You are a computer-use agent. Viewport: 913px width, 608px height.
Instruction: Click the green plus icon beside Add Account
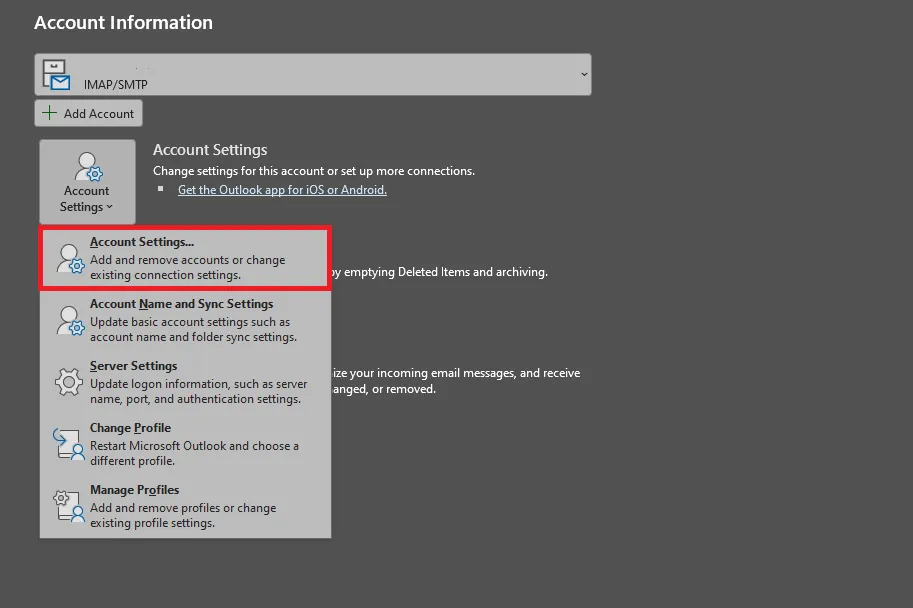pos(49,113)
